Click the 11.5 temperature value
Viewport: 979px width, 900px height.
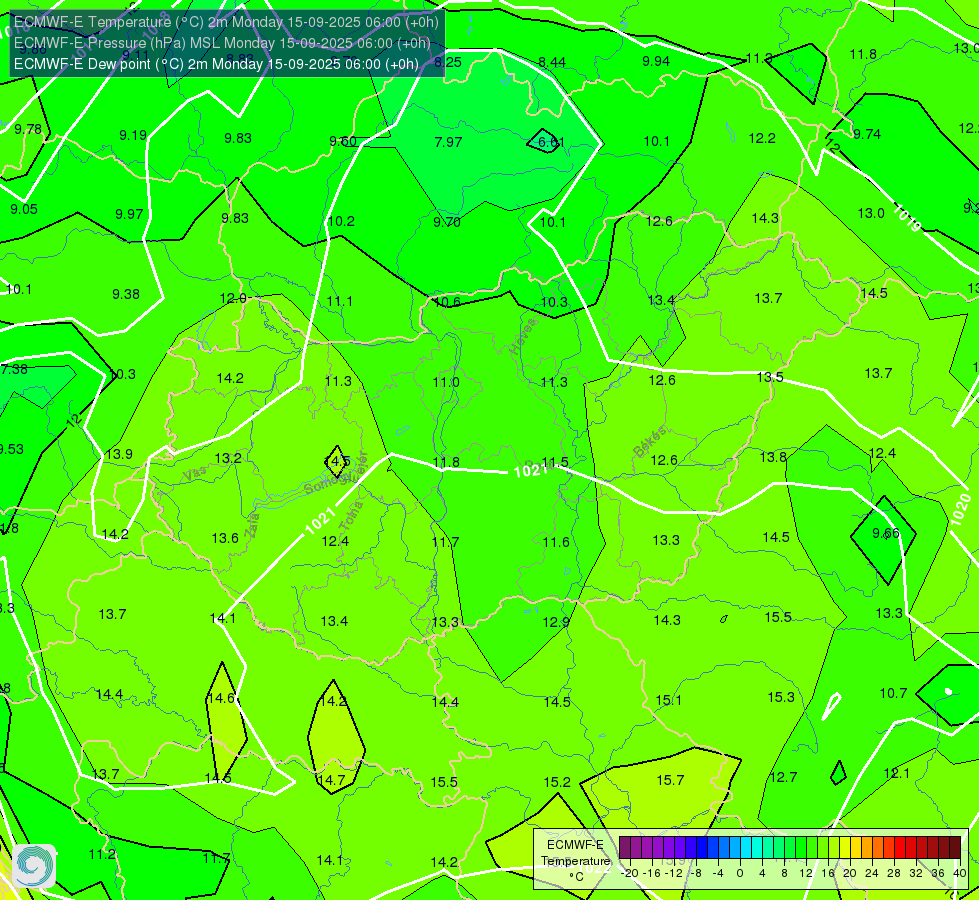555,462
